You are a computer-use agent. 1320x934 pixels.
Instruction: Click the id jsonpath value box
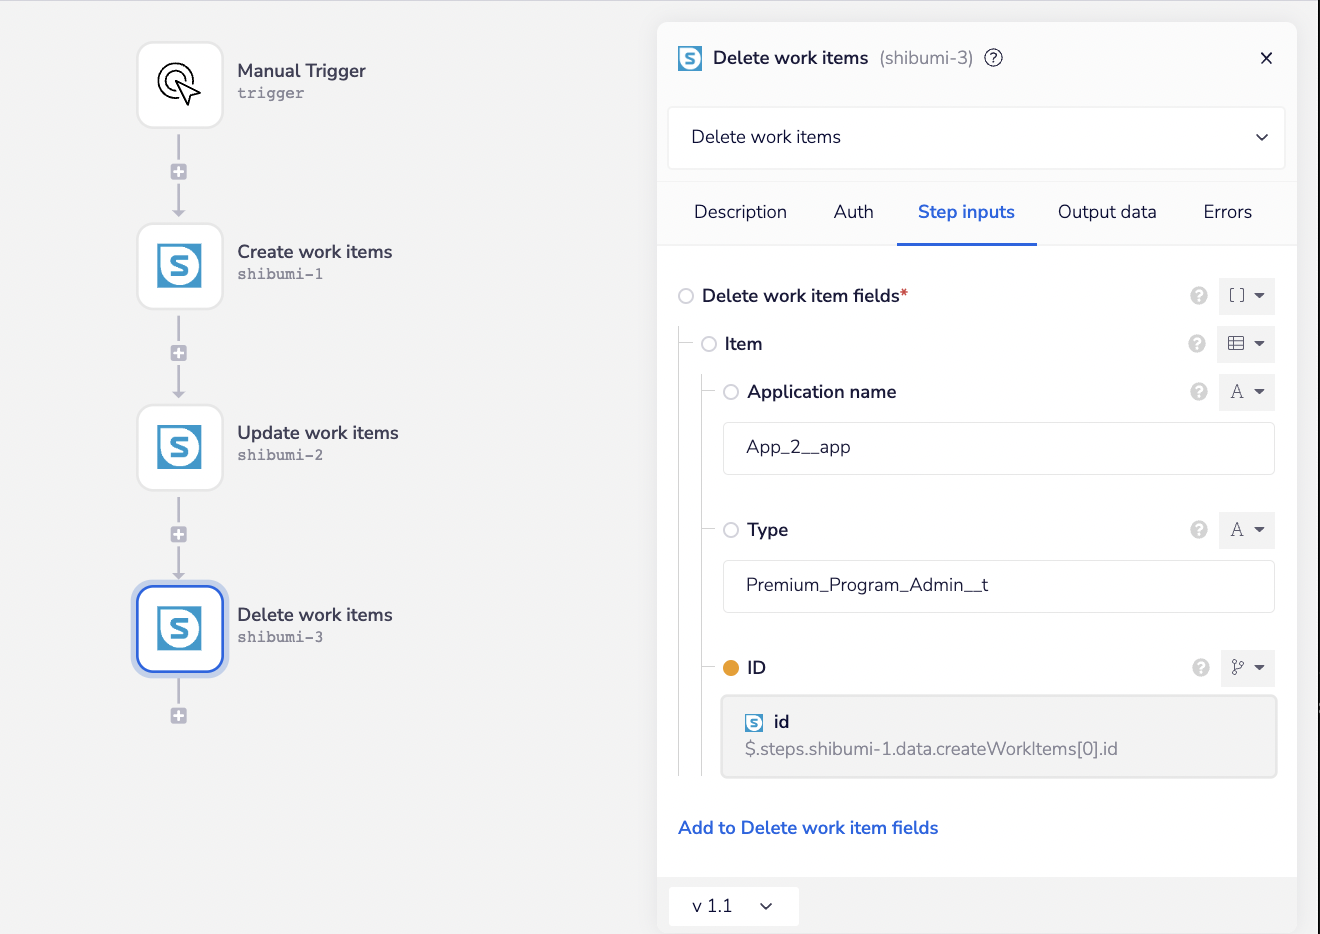(998, 736)
